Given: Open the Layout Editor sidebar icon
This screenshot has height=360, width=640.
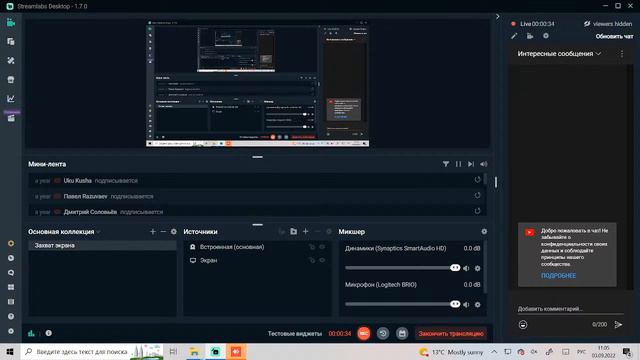Looking at the screenshot, I should pyautogui.click(x=11, y=42).
